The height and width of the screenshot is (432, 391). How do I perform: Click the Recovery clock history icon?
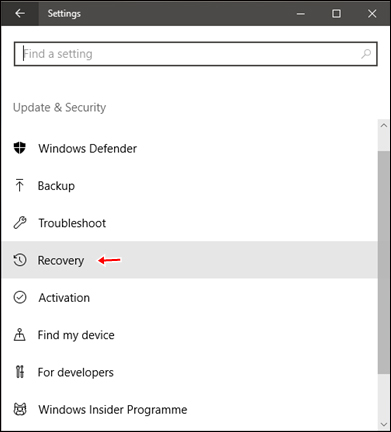pos(20,260)
